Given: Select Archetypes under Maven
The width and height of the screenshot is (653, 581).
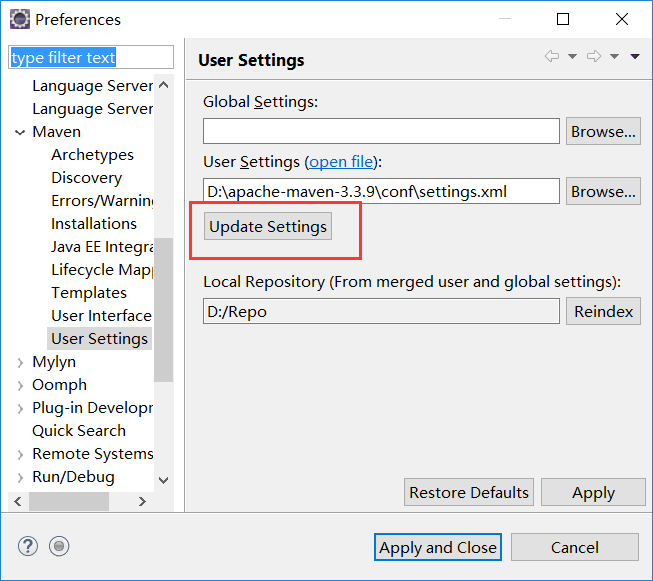Looking at the screenshot, I should [92, 155].
